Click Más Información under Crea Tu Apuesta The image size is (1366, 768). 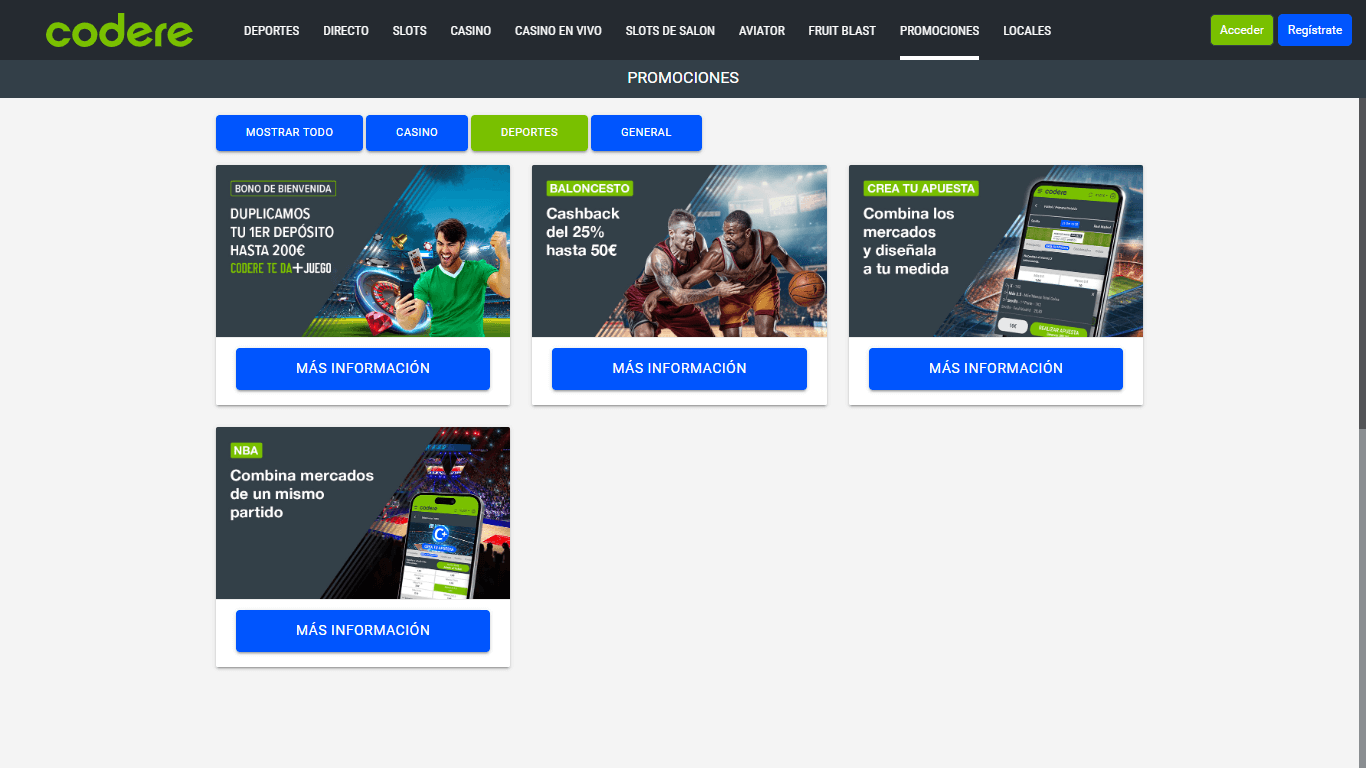tap(996, 369)
